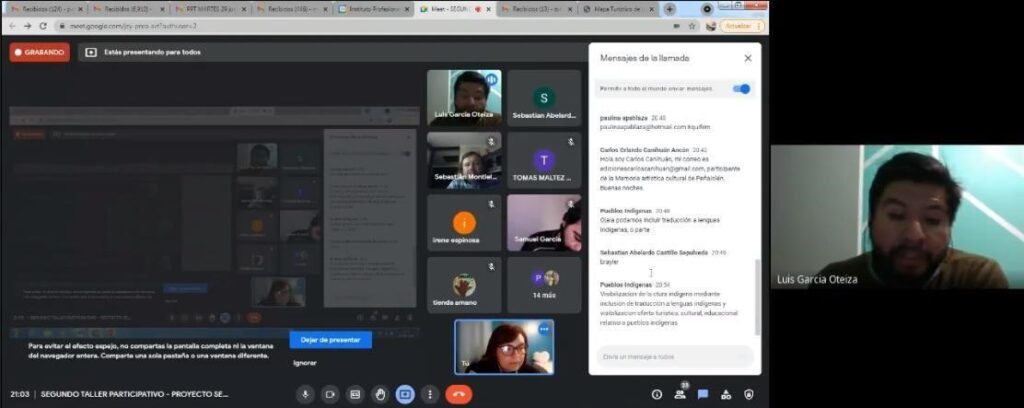Image resolution: width=1024 pixels, height=408 pixels.
Task: Mute the microphone in the call bar
Action: click(305, 394)
